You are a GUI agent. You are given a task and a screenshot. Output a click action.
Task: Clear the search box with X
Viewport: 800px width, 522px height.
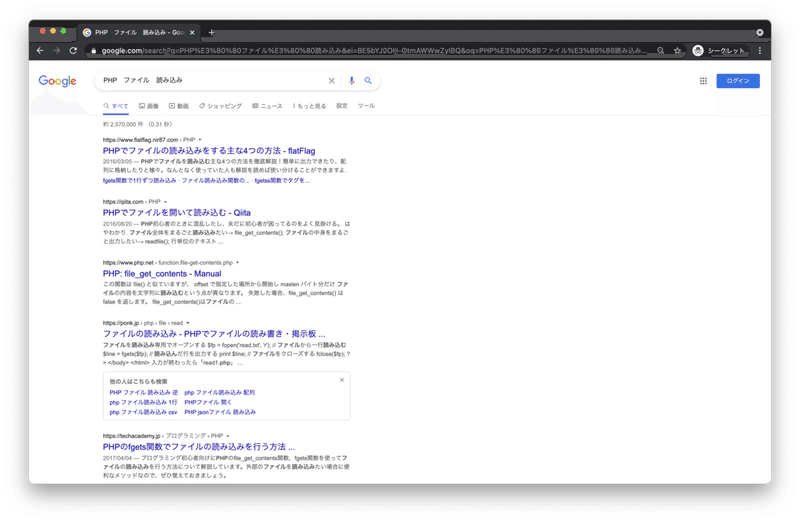[x=332, y=81]
